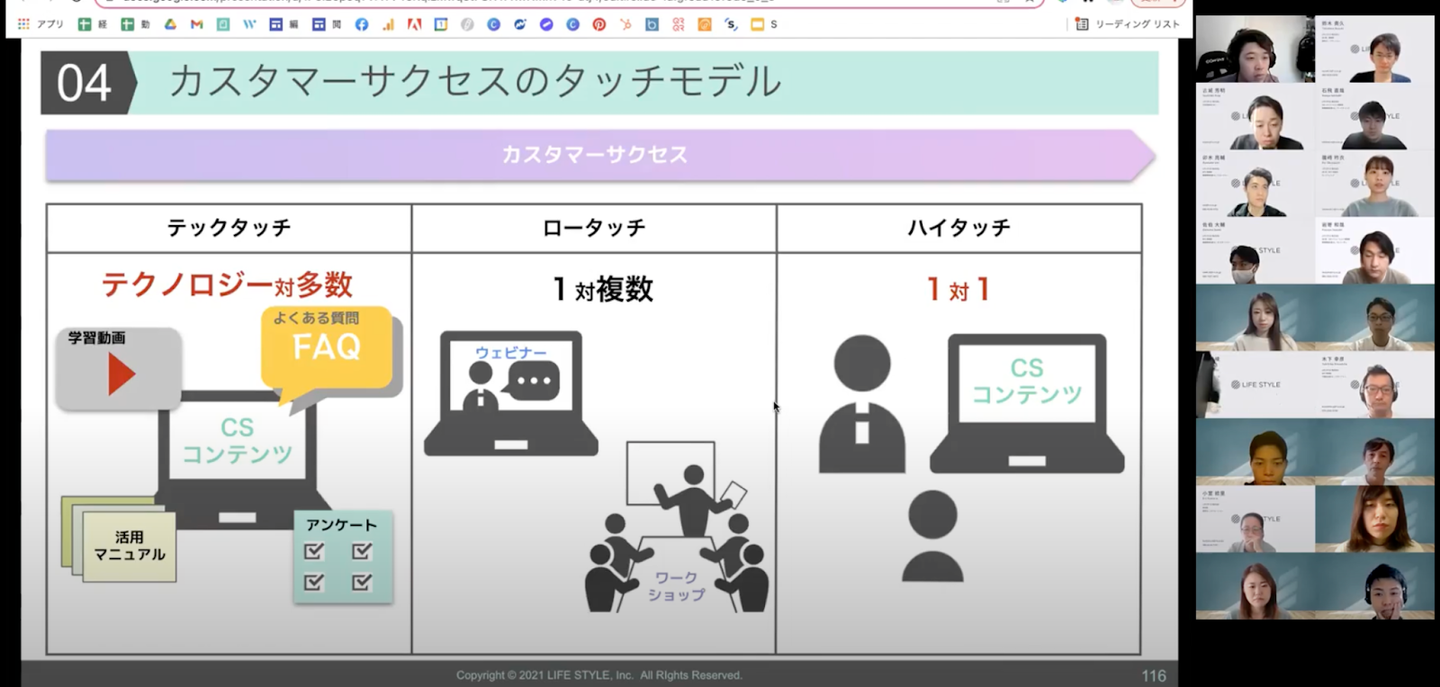Open the Pinterest bookmark
The height and width of the screenshot is (687, 1440).
(599, 24)
